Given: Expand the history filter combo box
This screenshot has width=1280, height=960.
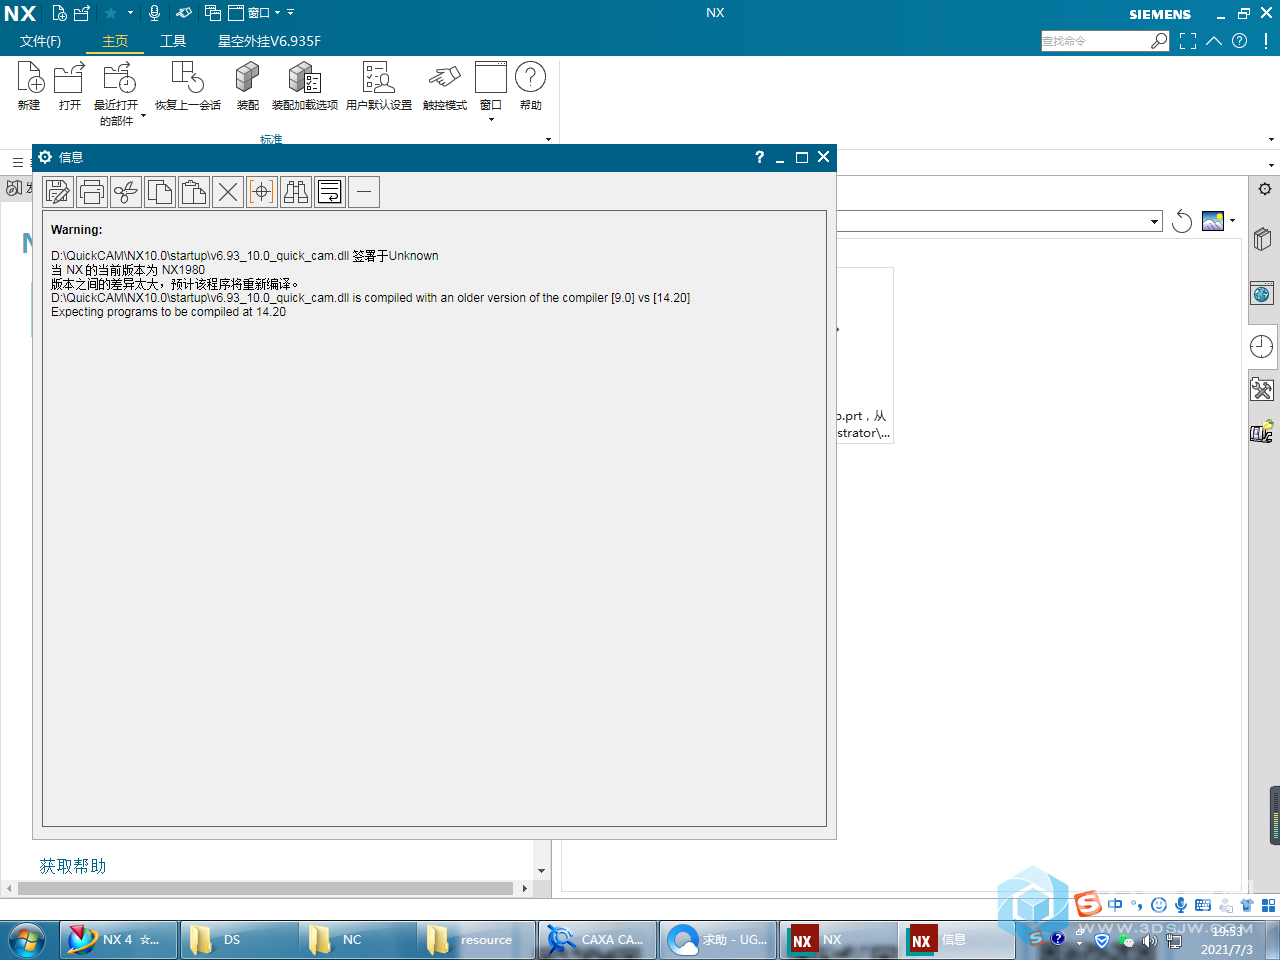Looking at the screenshot, I should click(1155, 221).
